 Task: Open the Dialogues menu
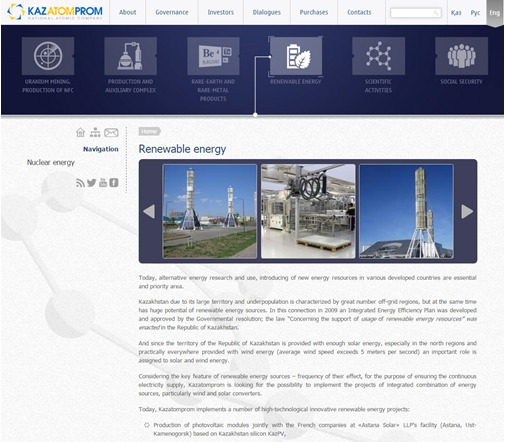click(x=267, y=12)
